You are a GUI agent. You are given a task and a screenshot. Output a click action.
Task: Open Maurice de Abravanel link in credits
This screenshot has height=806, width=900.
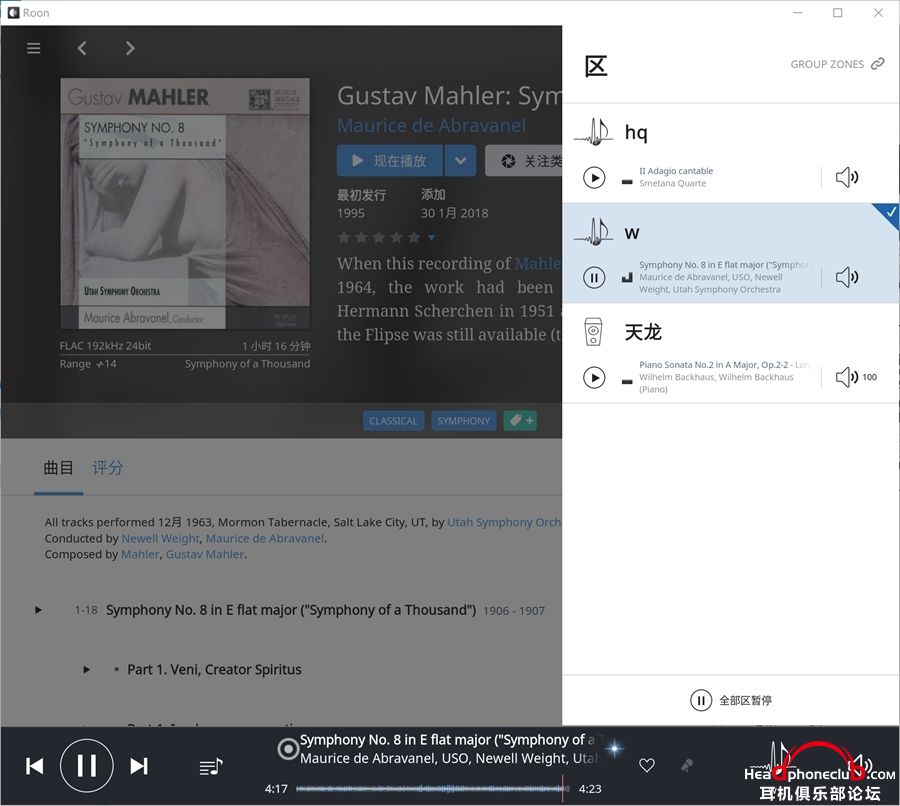(x=265, y=538)
